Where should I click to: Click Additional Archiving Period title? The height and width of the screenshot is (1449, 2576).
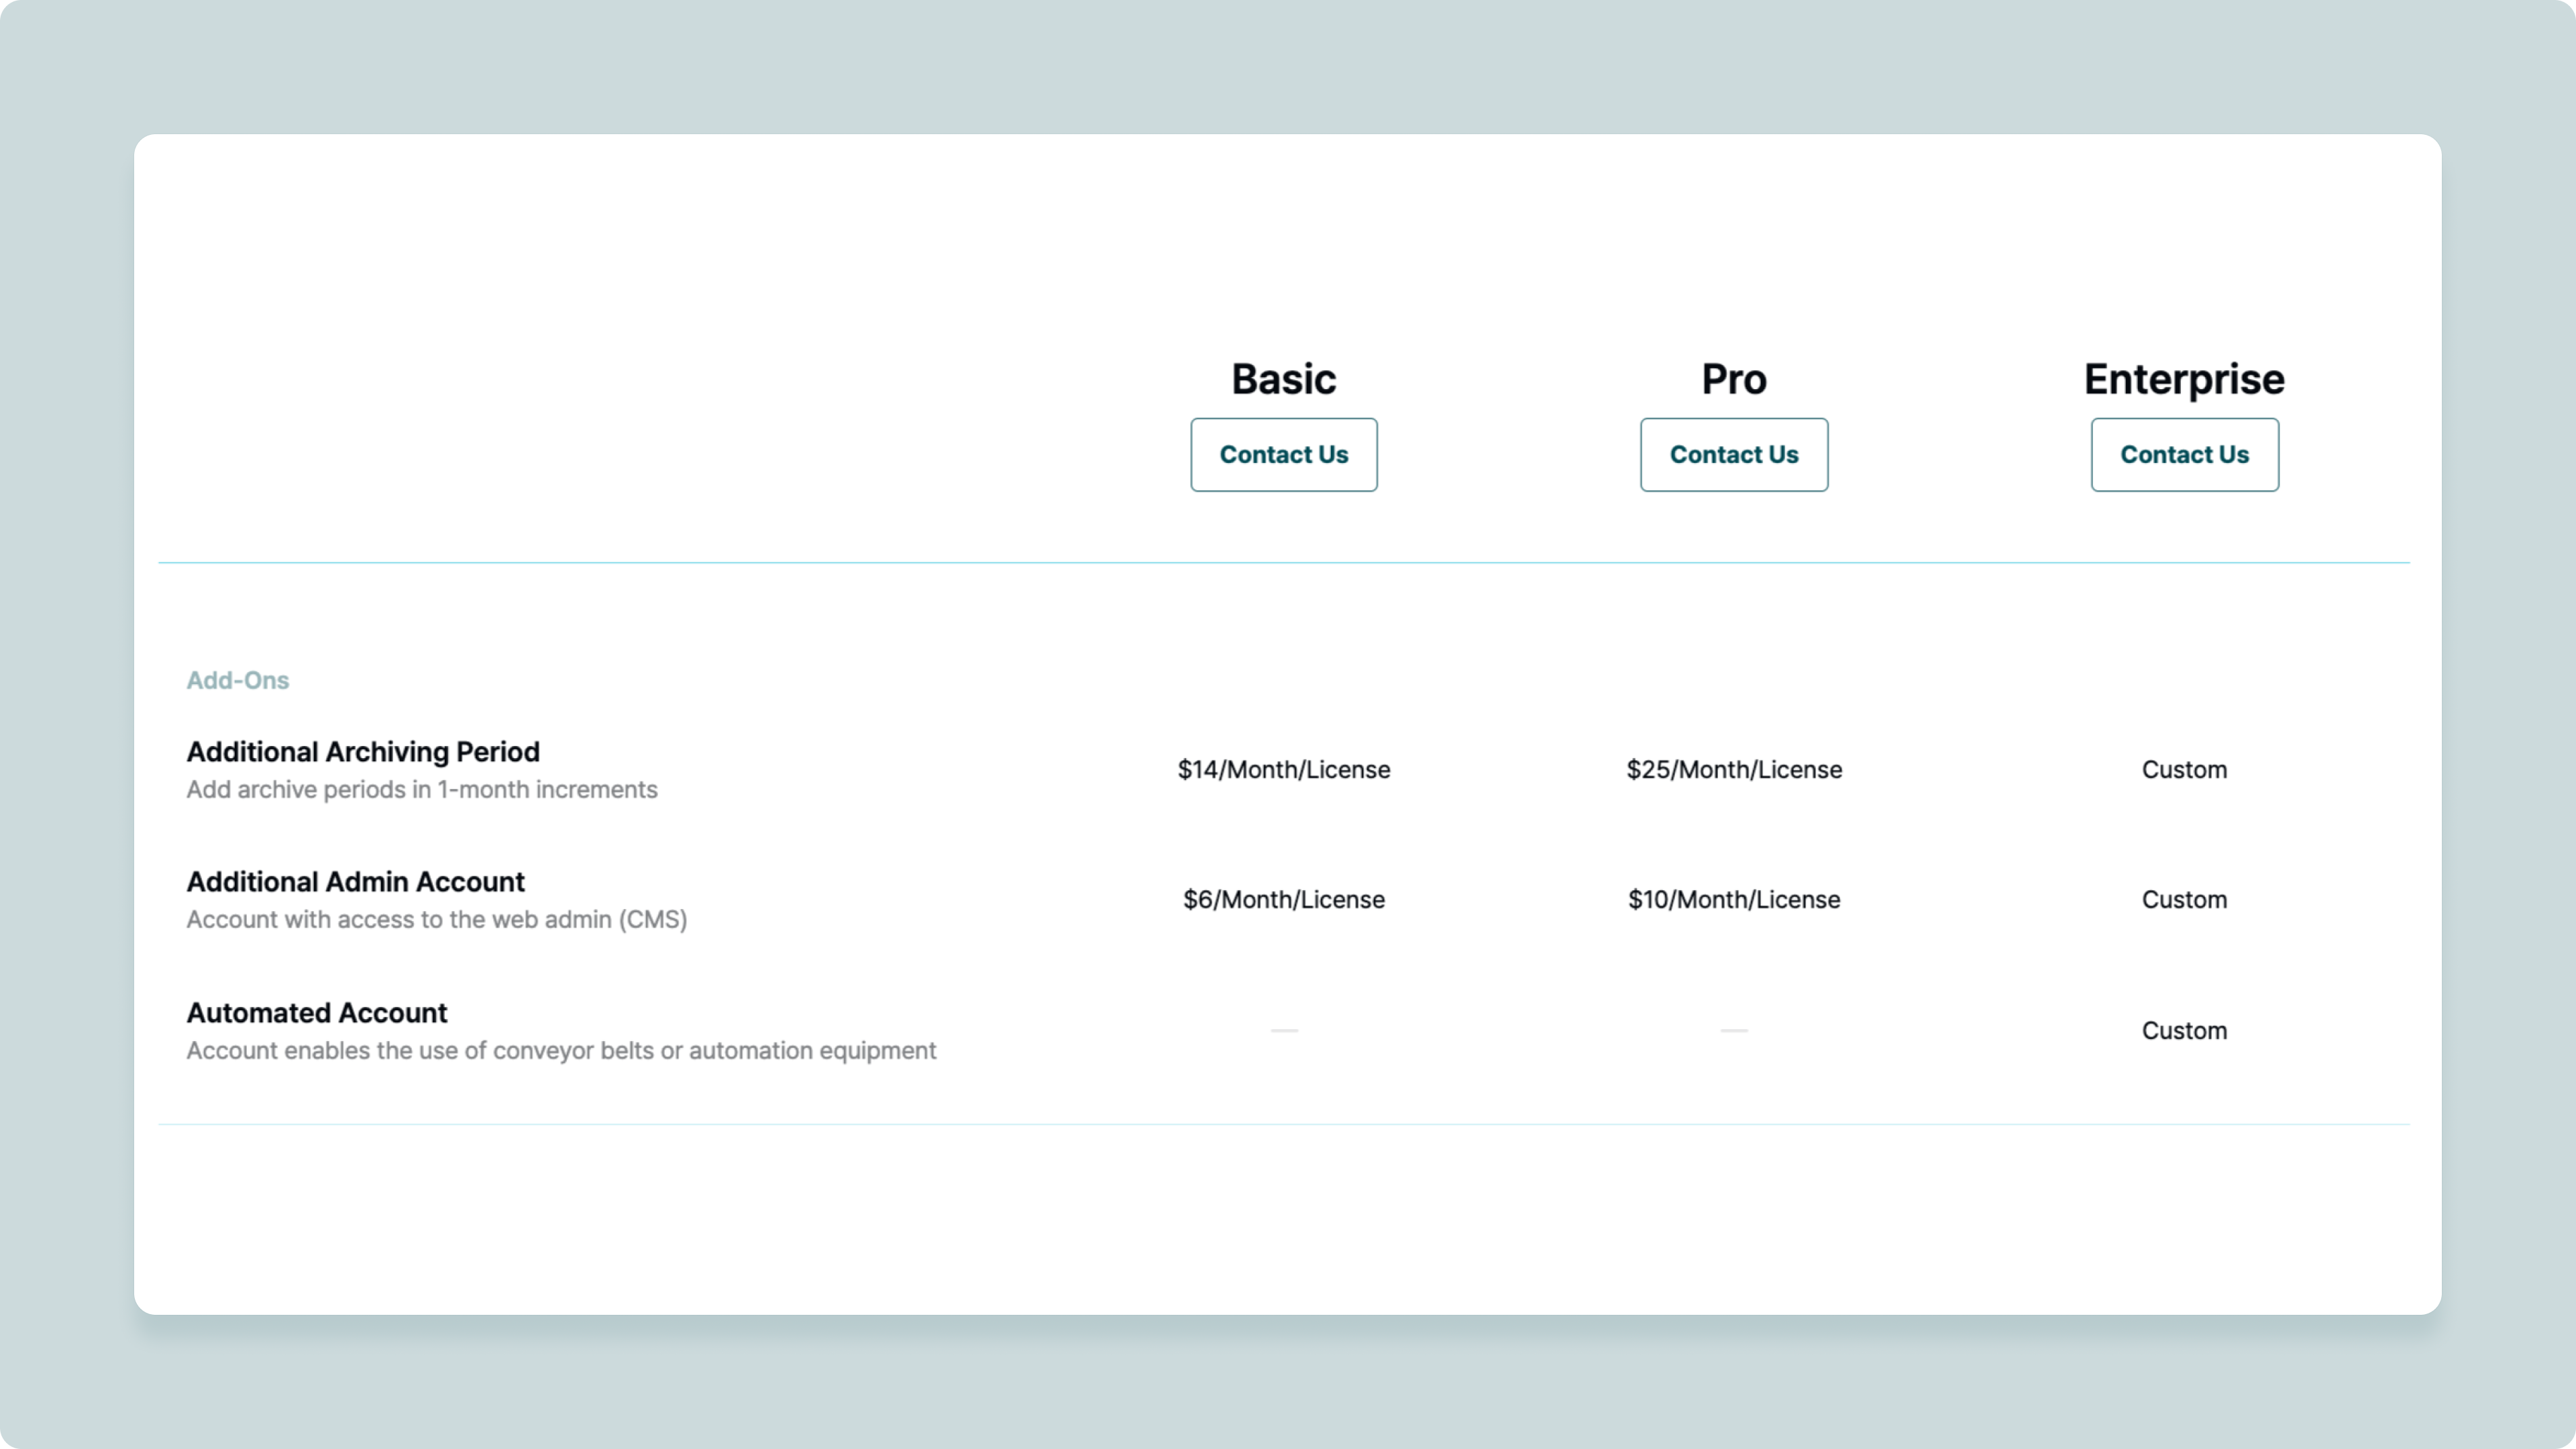(x=362, y=752)
